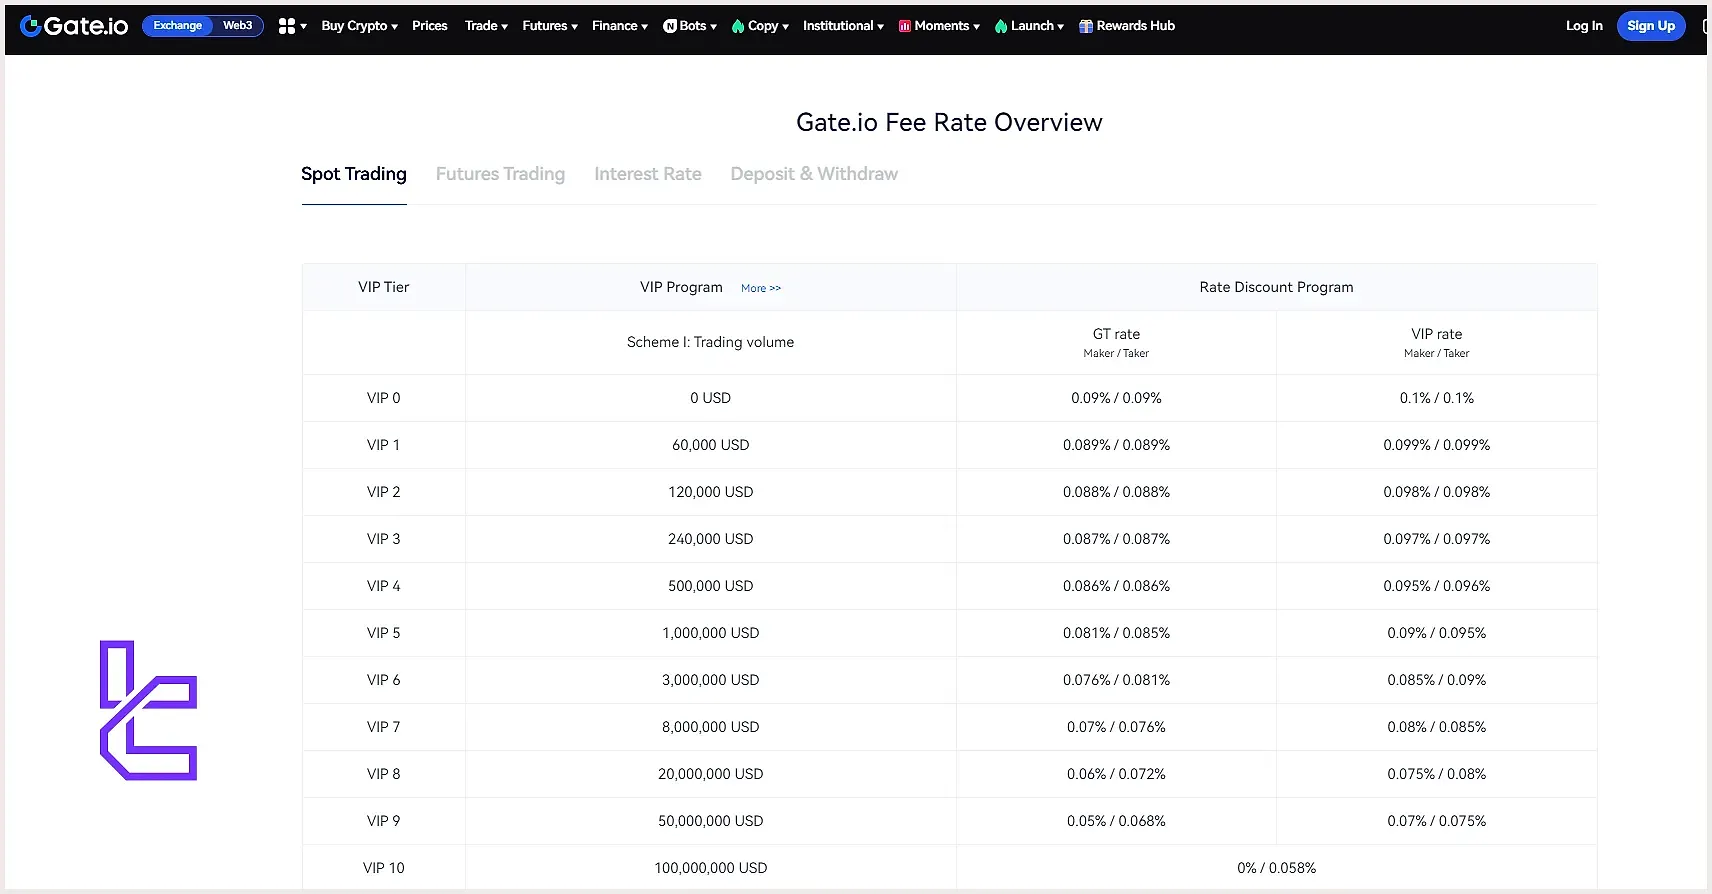This screenshot has width=1712, height=894.
Task: Expand the Trade dropdown menu
Action: 486,26
